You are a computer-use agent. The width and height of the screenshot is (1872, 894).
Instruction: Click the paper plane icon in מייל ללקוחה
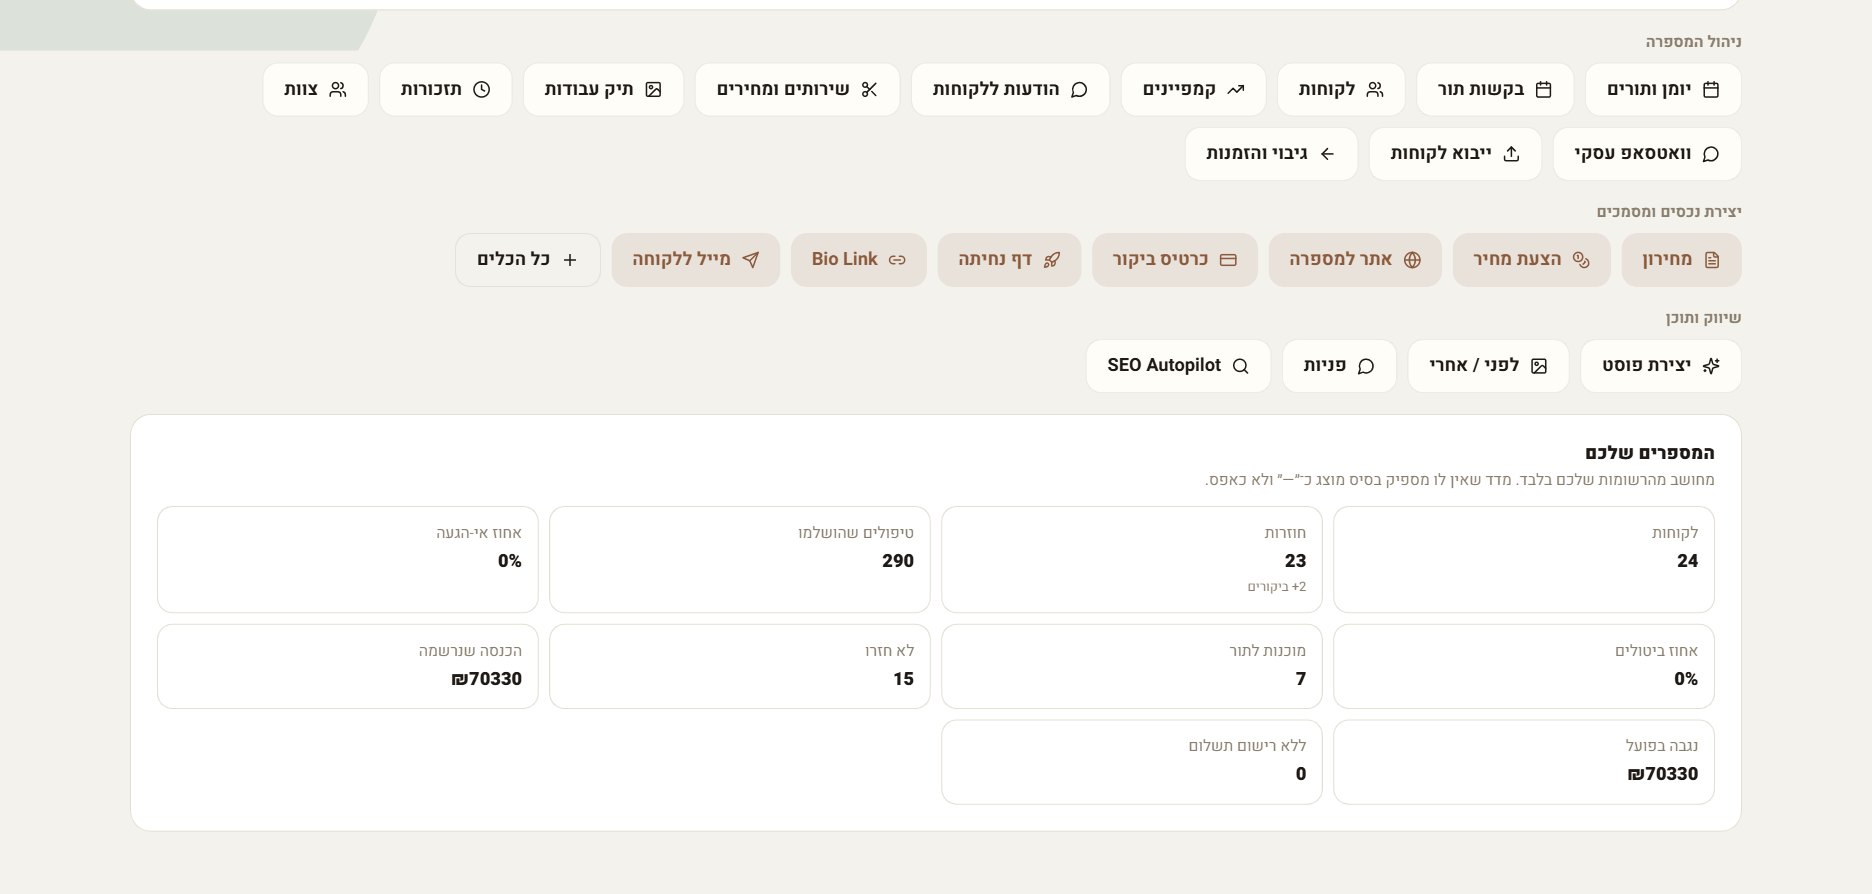pyautogui.click(x=750, y=259)
